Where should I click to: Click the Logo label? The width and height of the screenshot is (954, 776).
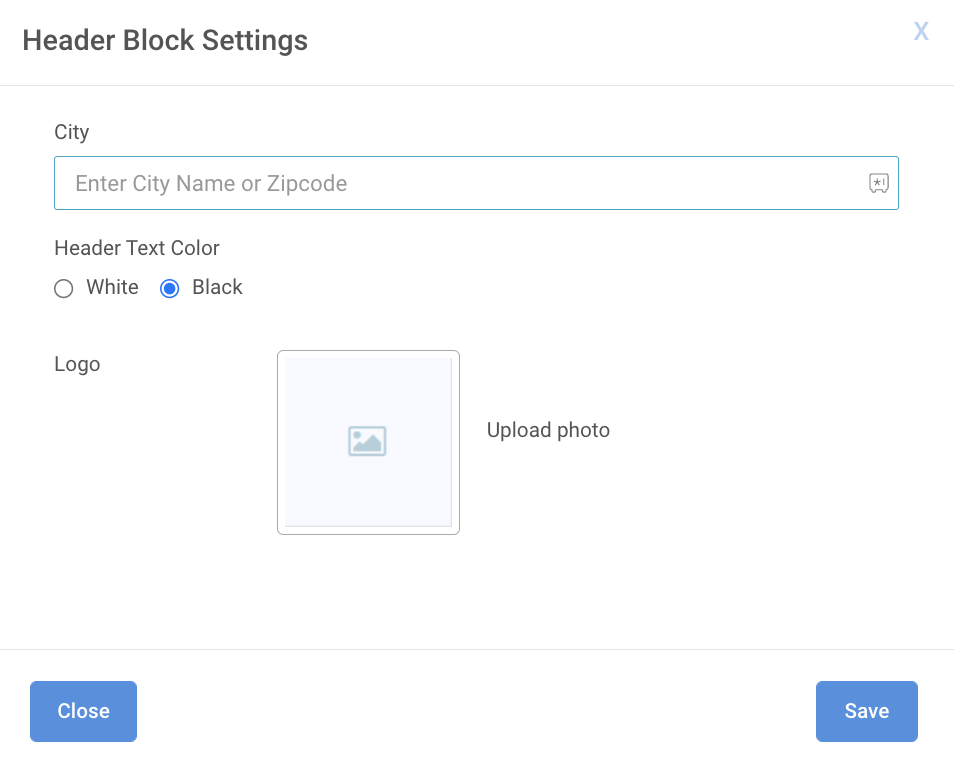pyautogui.click(x=77, y=365)
